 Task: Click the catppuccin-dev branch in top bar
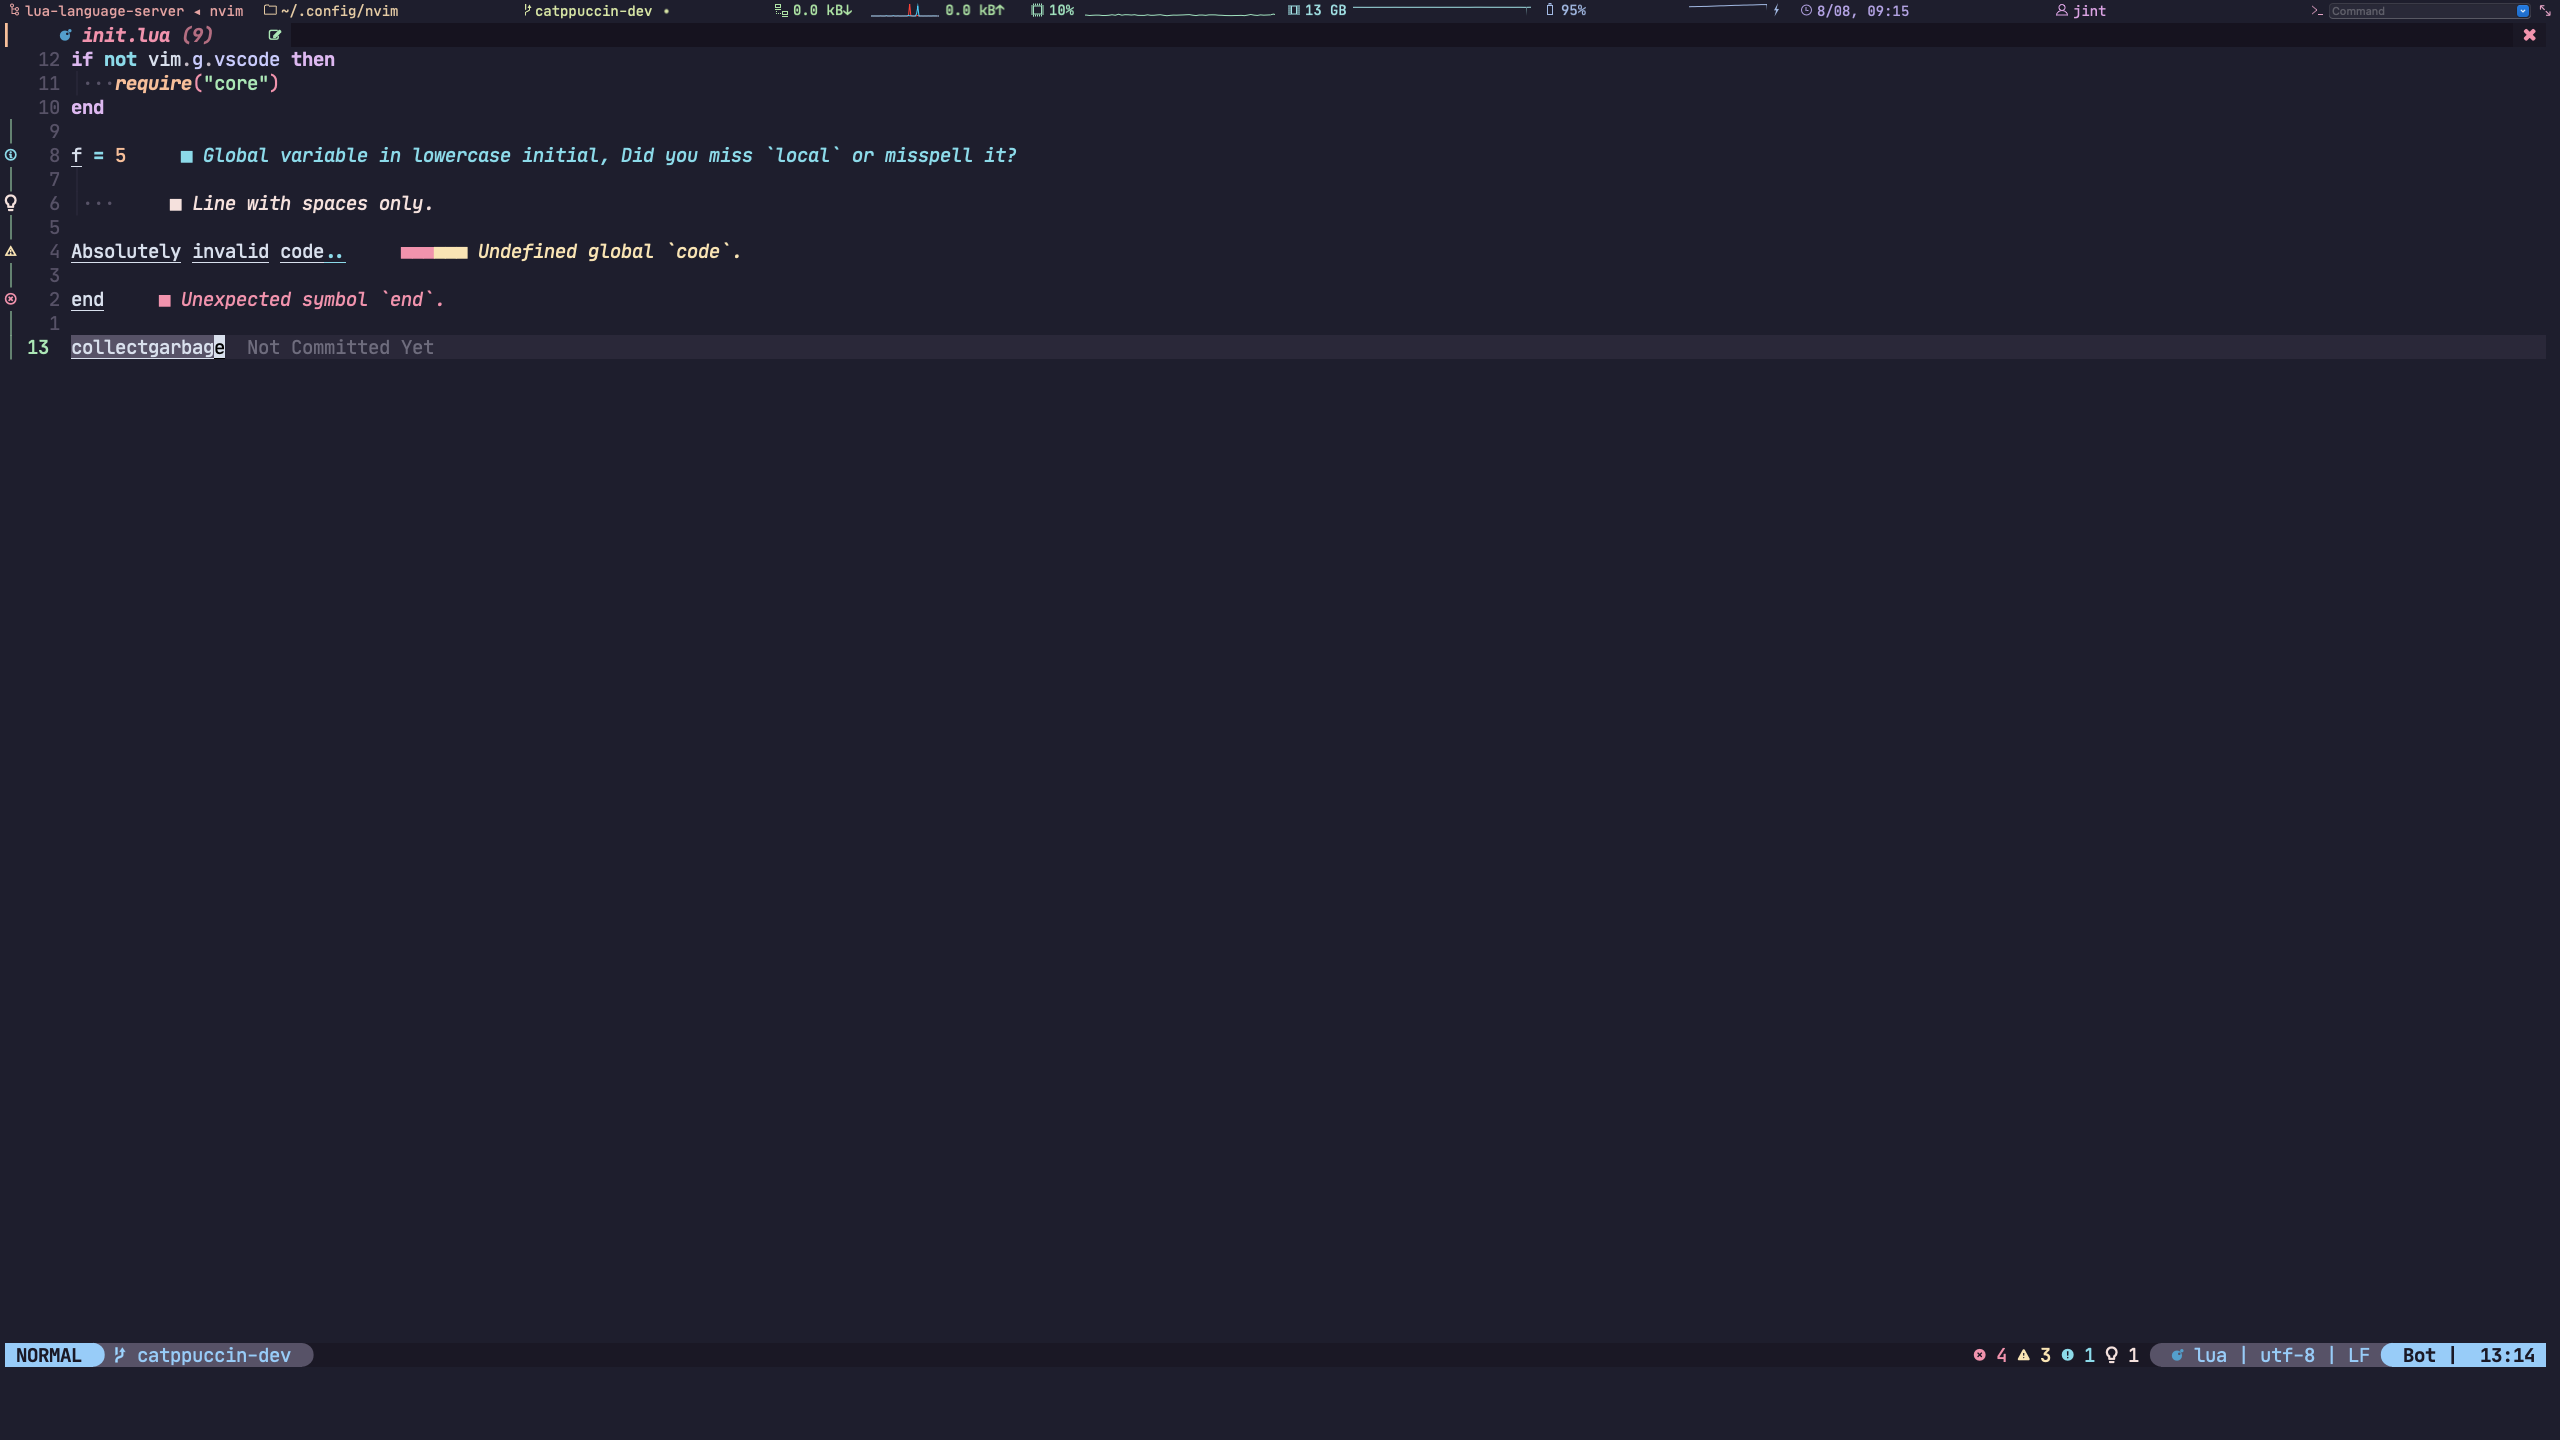592,11
